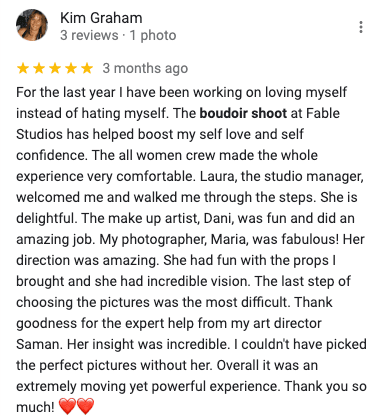Click the first yellow rating star
This screenshot has width=382, height=416.
pos(23,68)
